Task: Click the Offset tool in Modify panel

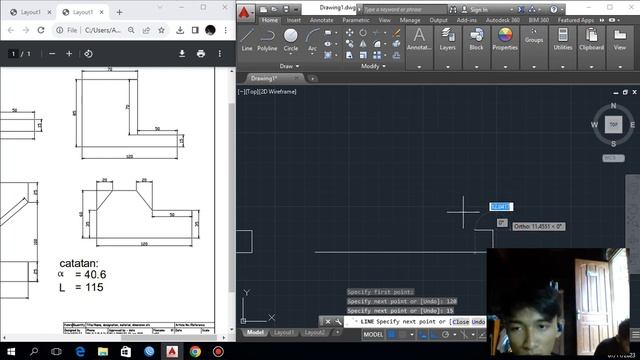Action: 396,55
